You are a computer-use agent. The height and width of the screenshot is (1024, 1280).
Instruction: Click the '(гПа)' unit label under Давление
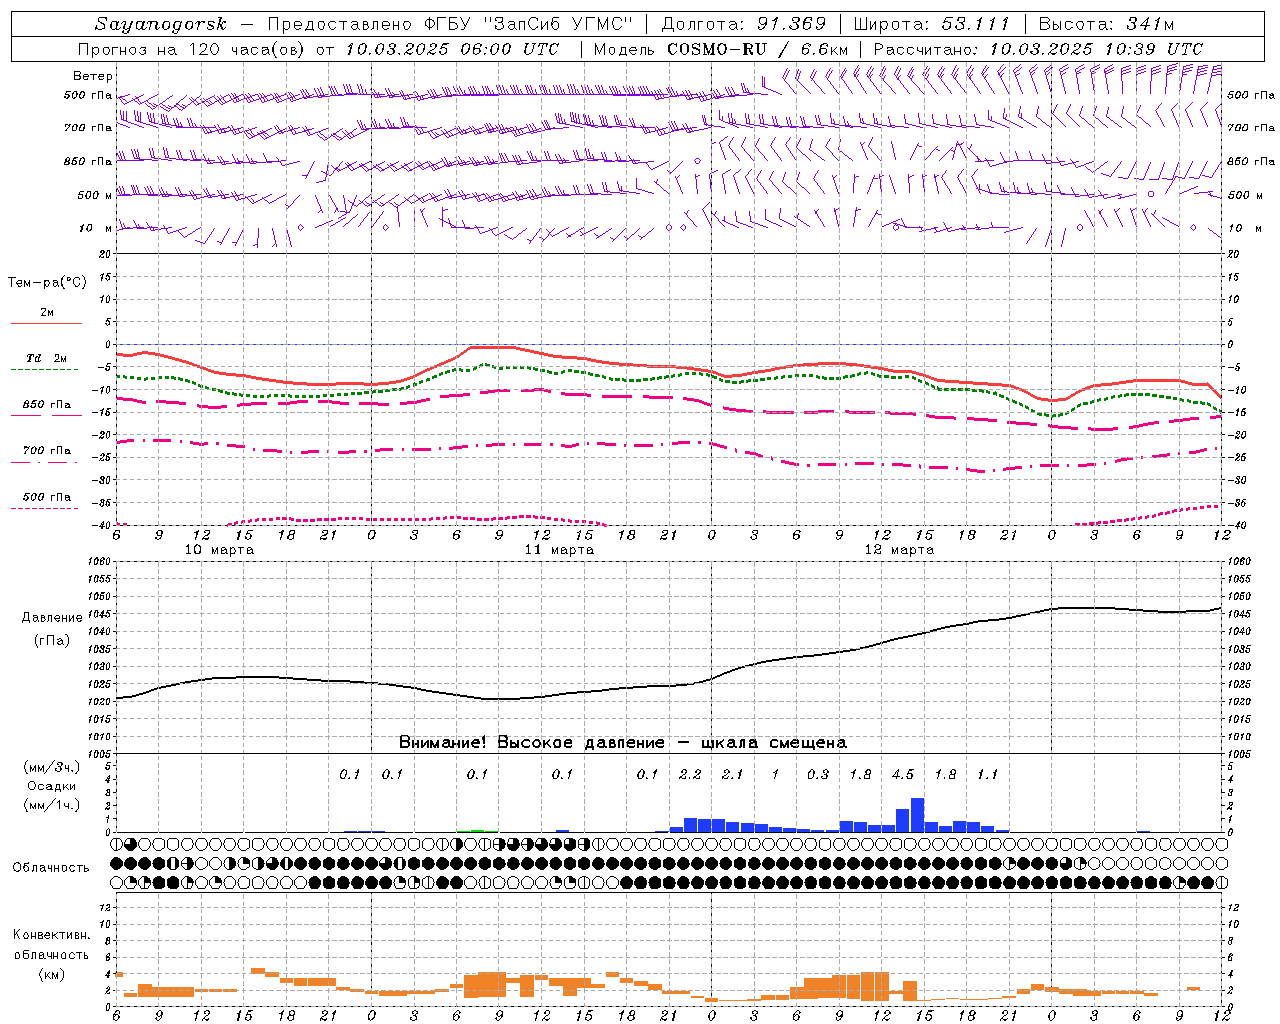pyautogui.click(x=52, y=641)
